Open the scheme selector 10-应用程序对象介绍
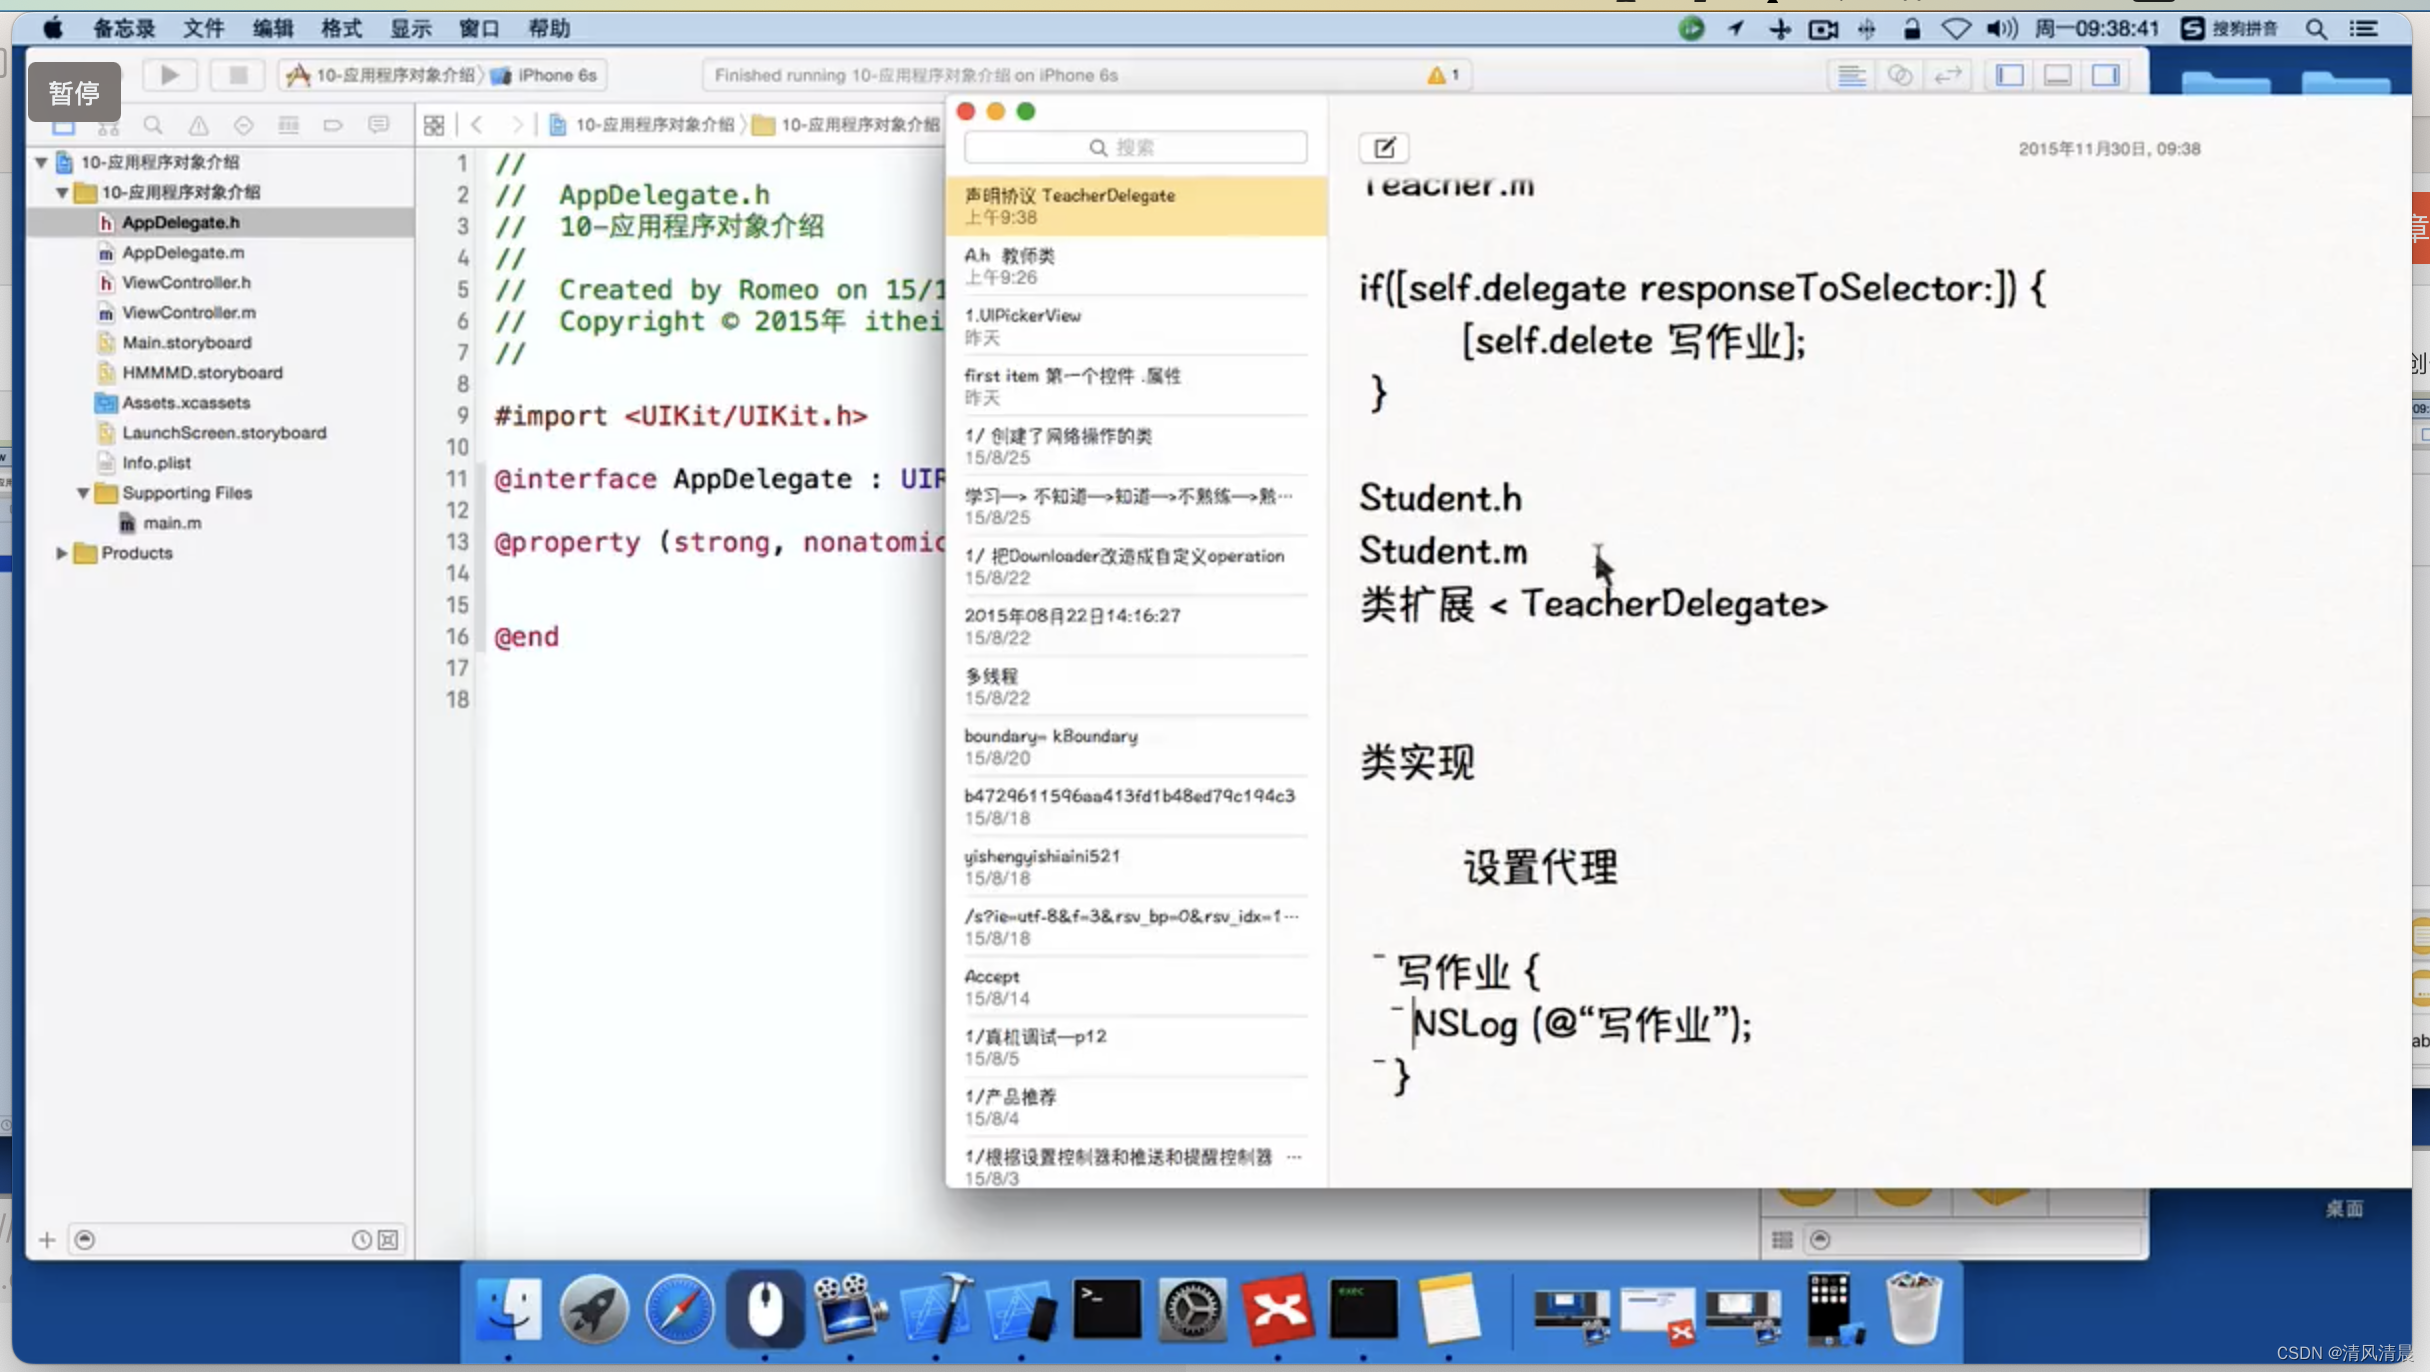The width and height of the screenshot is (2430, 1372). tap(382, 75)
